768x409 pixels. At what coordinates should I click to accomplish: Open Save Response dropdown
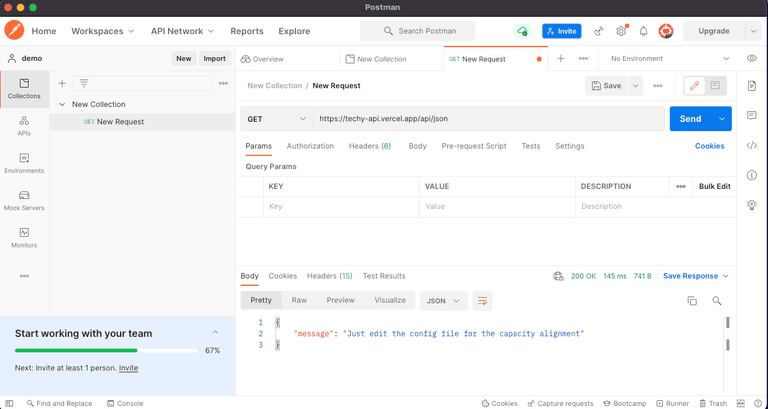(696, 276)
